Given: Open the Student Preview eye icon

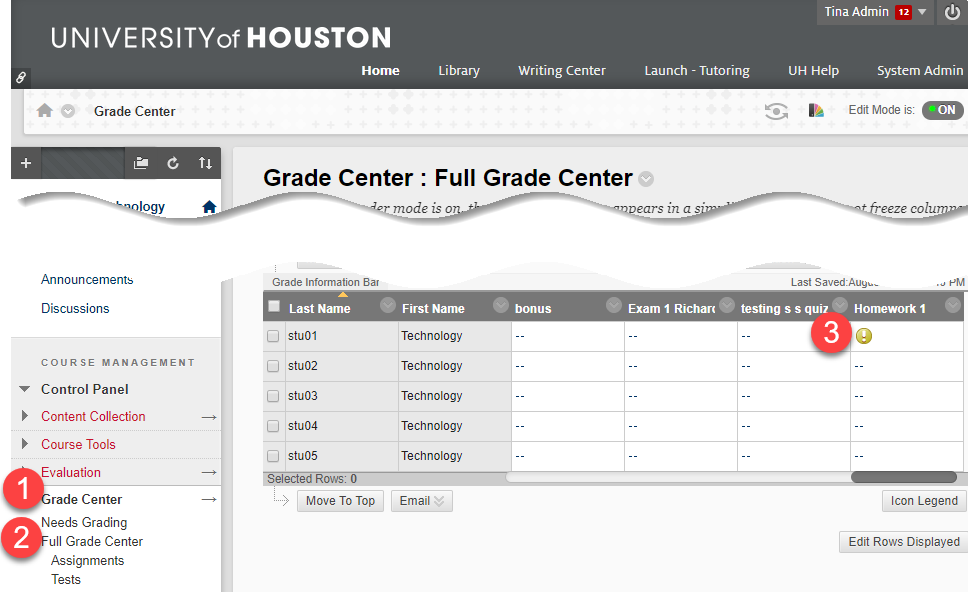Looking at the screenshot, I should coord(776,111).
